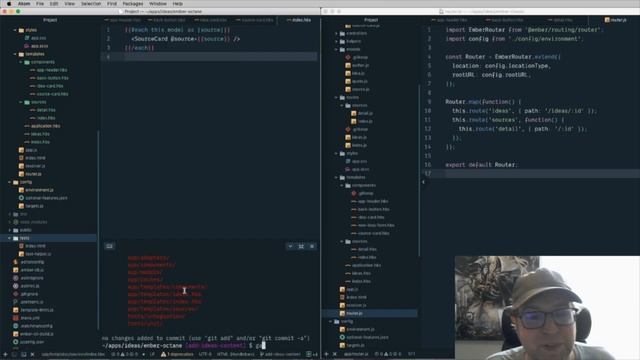Image resolution: width=640 pixels, height=360 pixels.
Task: Open ideas.hbs in left tree
Action: coord(40,134)
